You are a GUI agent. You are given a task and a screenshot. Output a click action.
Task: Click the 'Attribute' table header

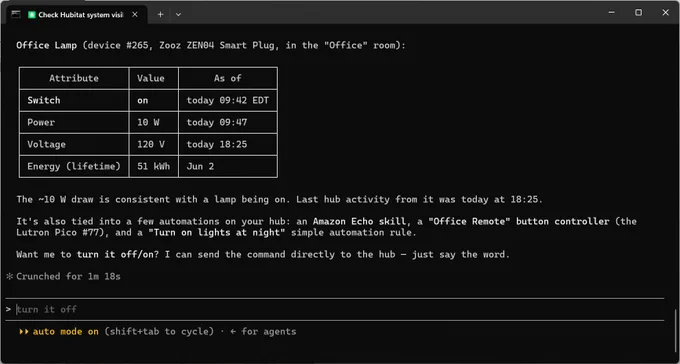(74, 78)
